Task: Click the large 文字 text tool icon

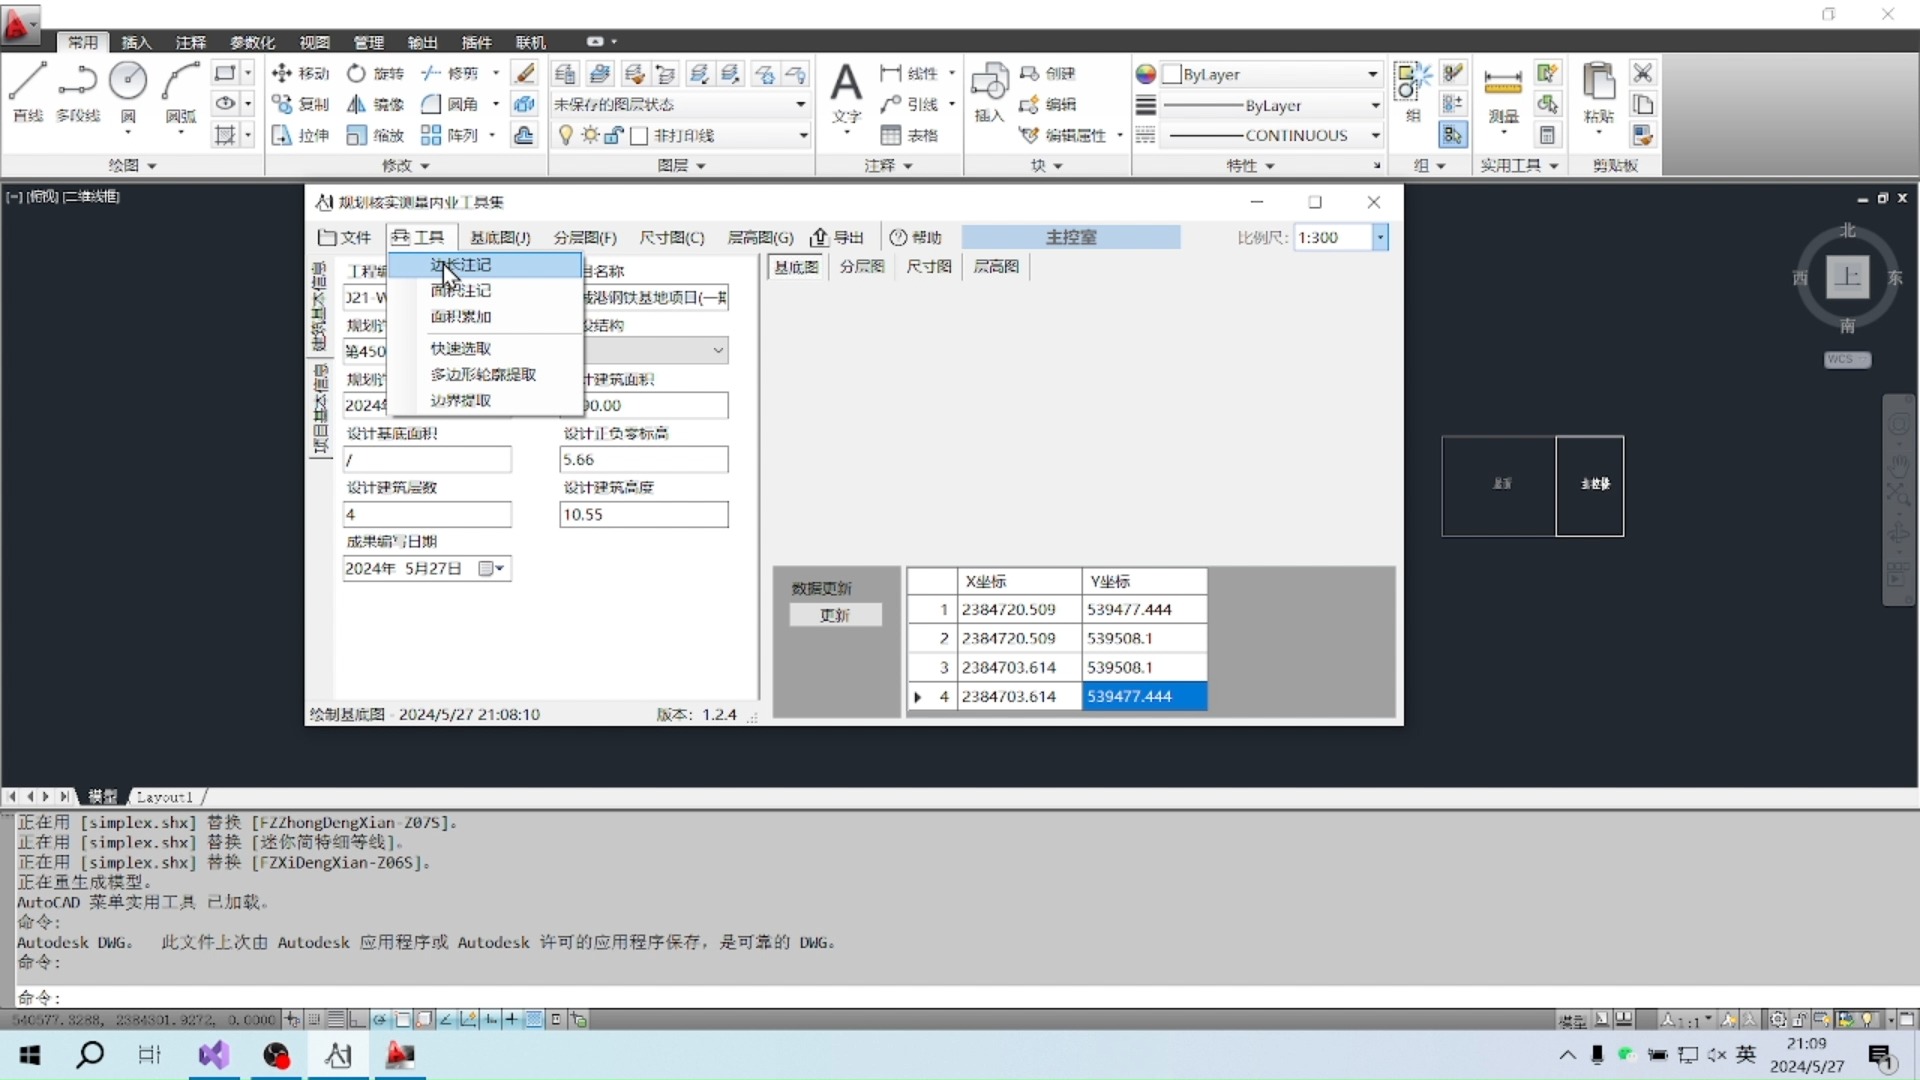Action: (x=846, y=84)
